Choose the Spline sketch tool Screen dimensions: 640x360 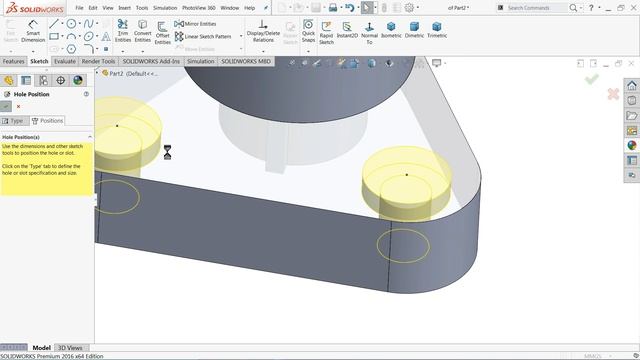pos(88,24)
